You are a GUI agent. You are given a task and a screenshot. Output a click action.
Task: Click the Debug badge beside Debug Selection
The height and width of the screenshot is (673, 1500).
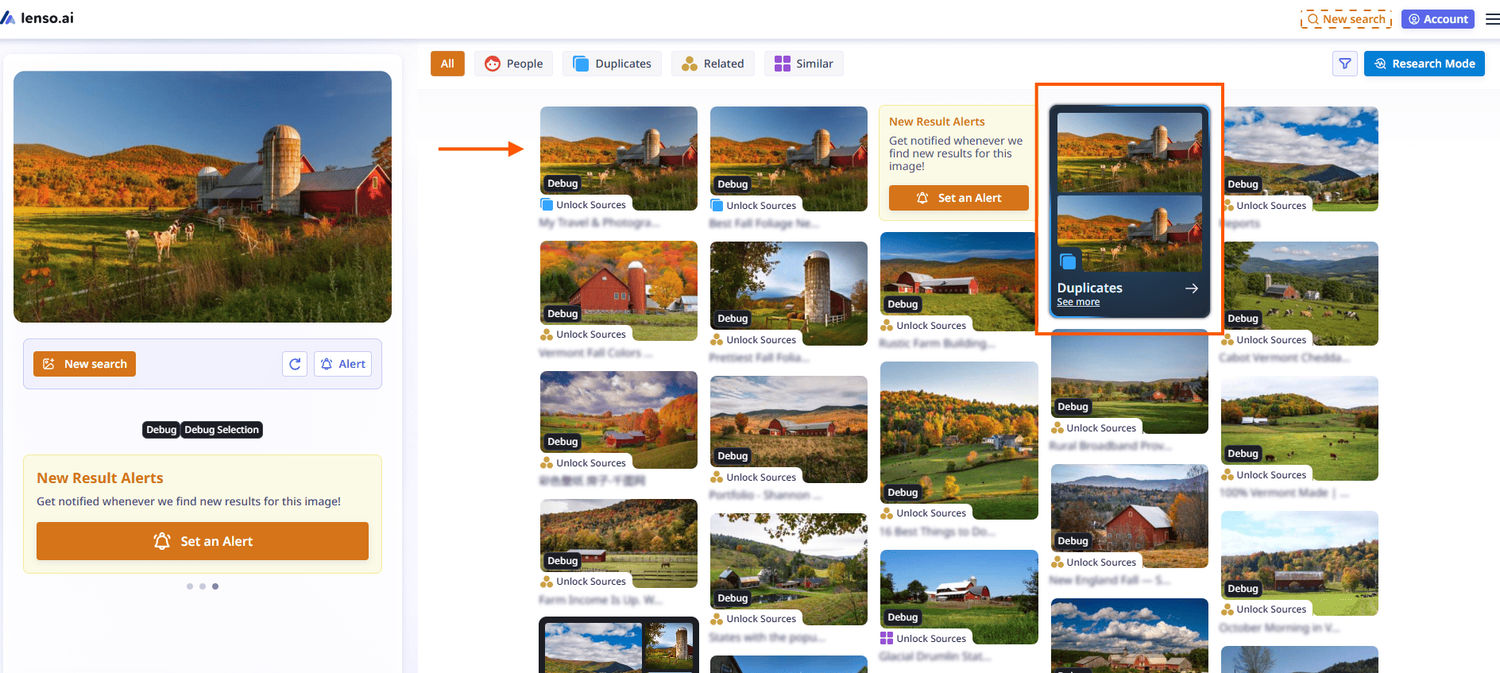point(161,430)
